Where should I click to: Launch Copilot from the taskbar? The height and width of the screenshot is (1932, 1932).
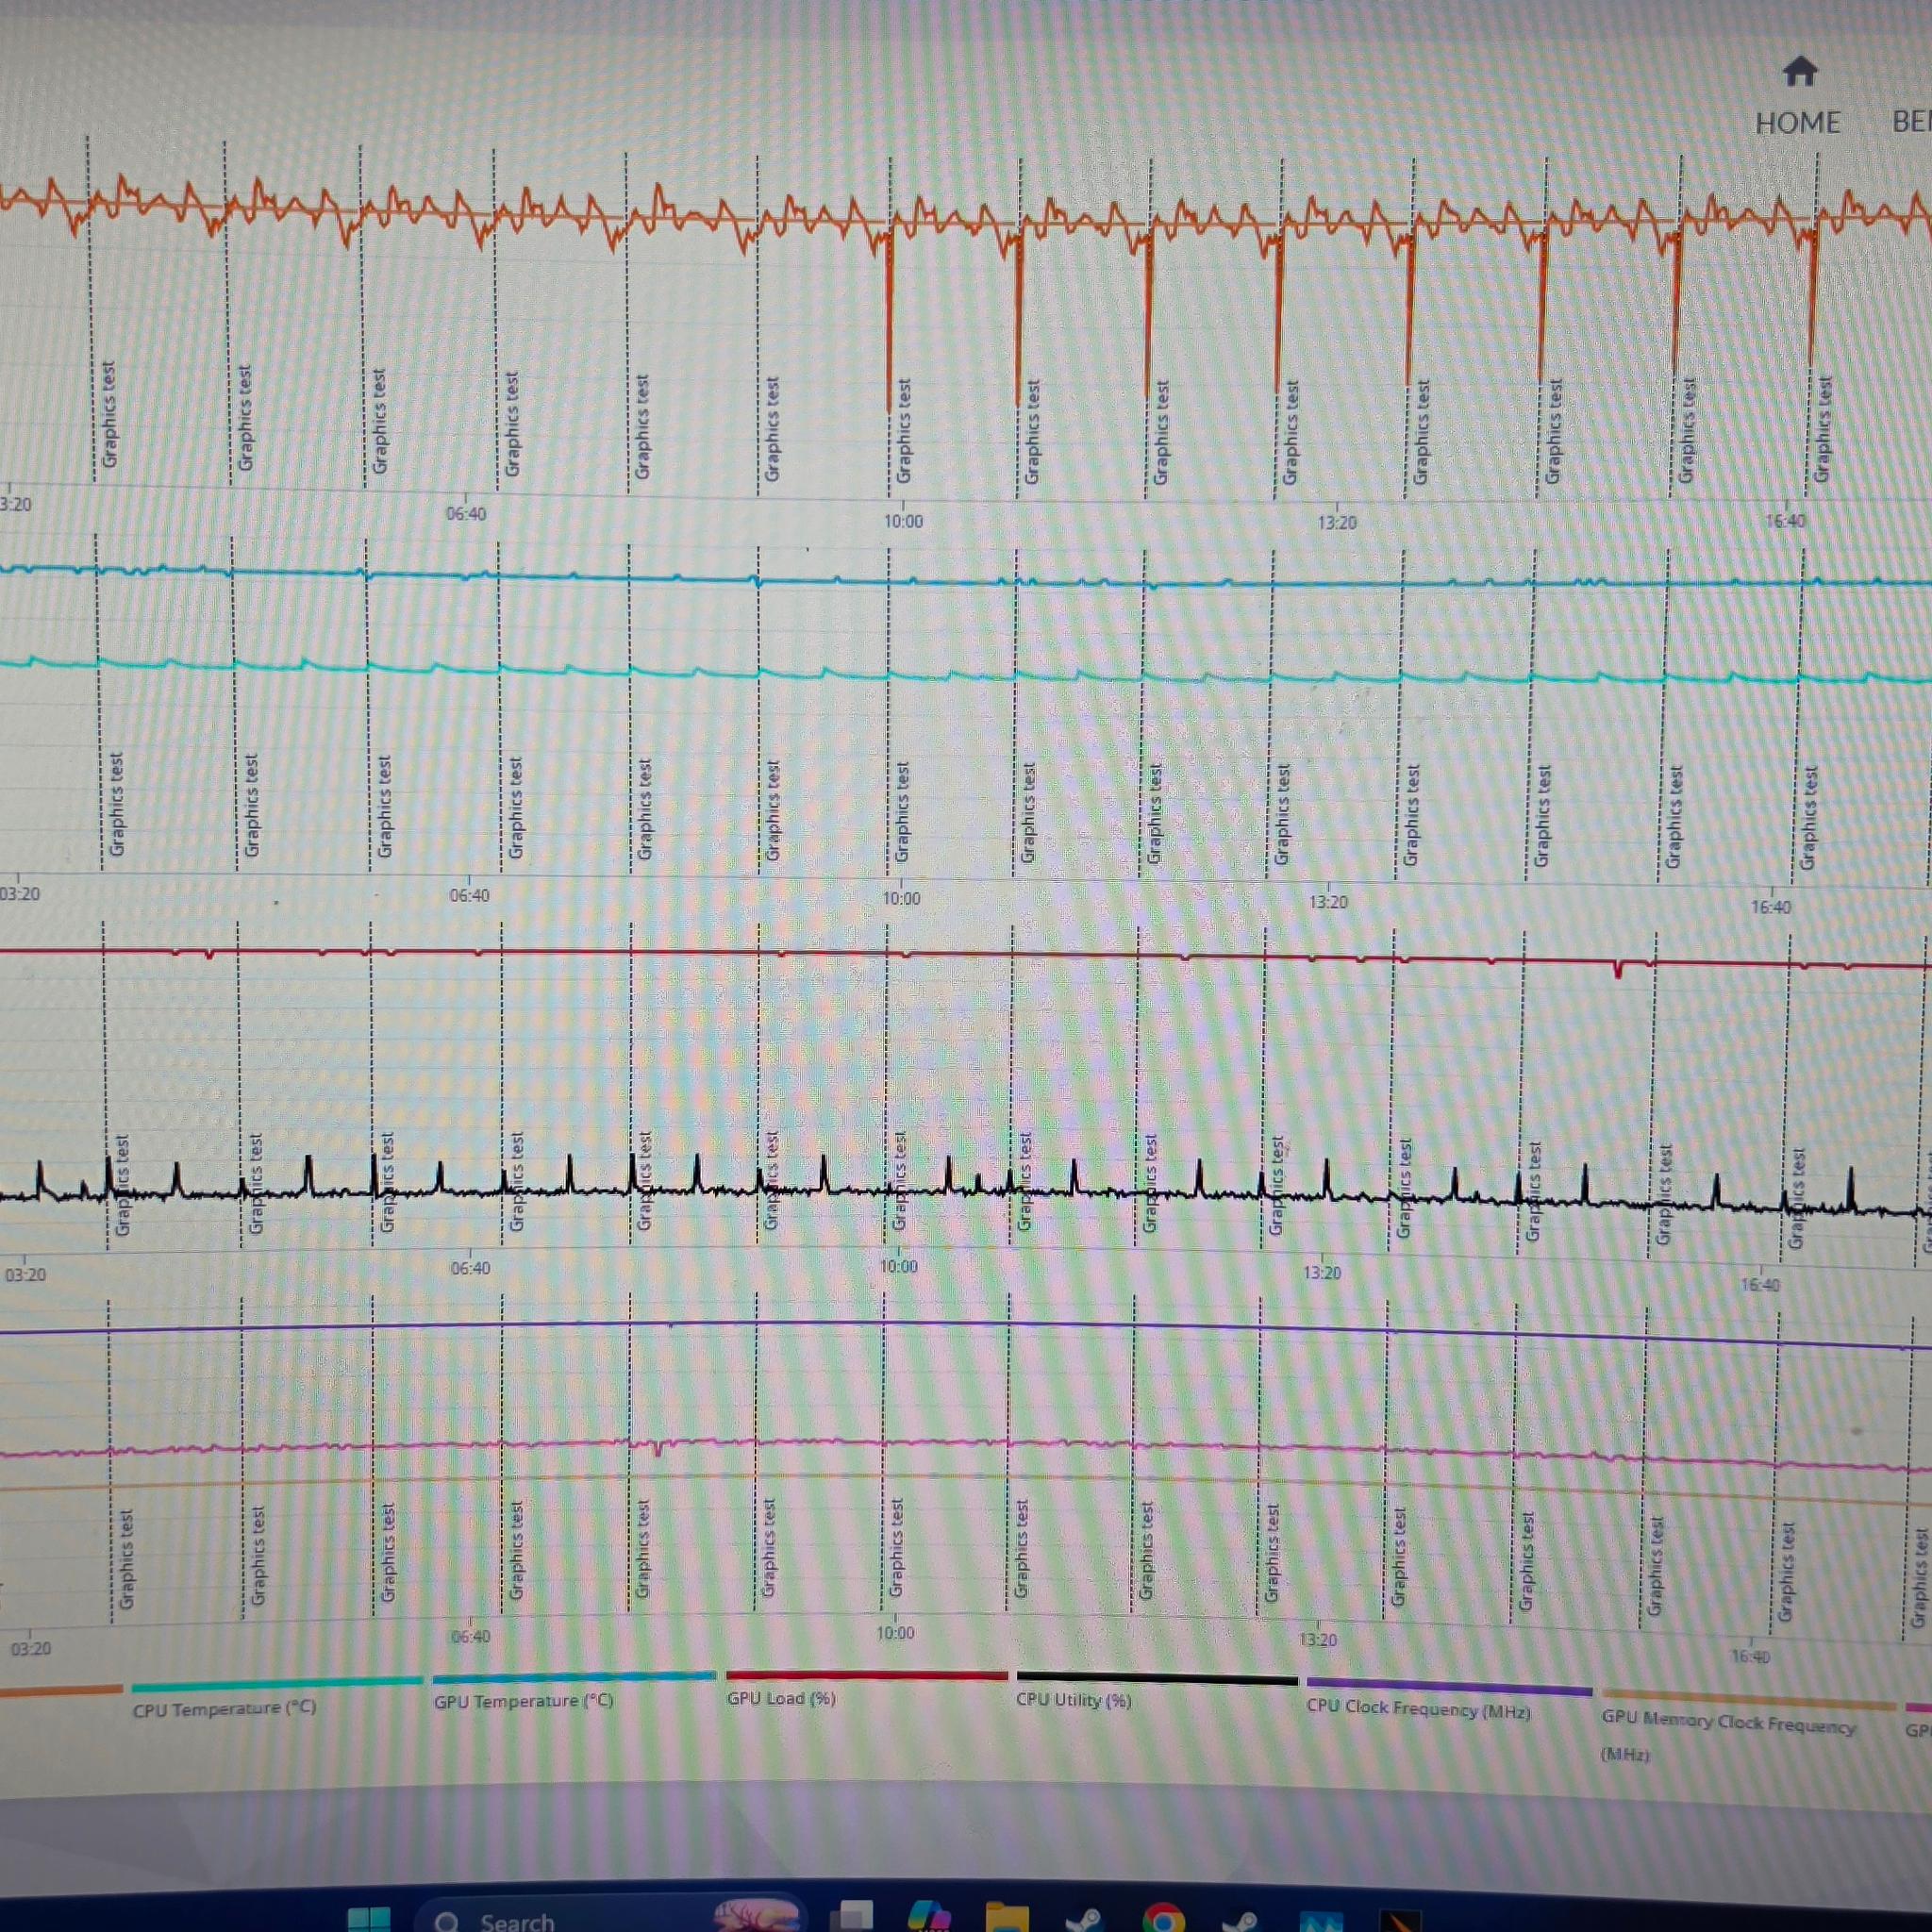pos(929,1916)
